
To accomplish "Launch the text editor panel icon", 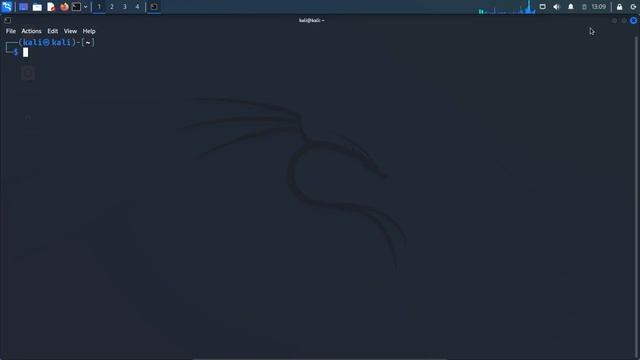I will point(51,7).
